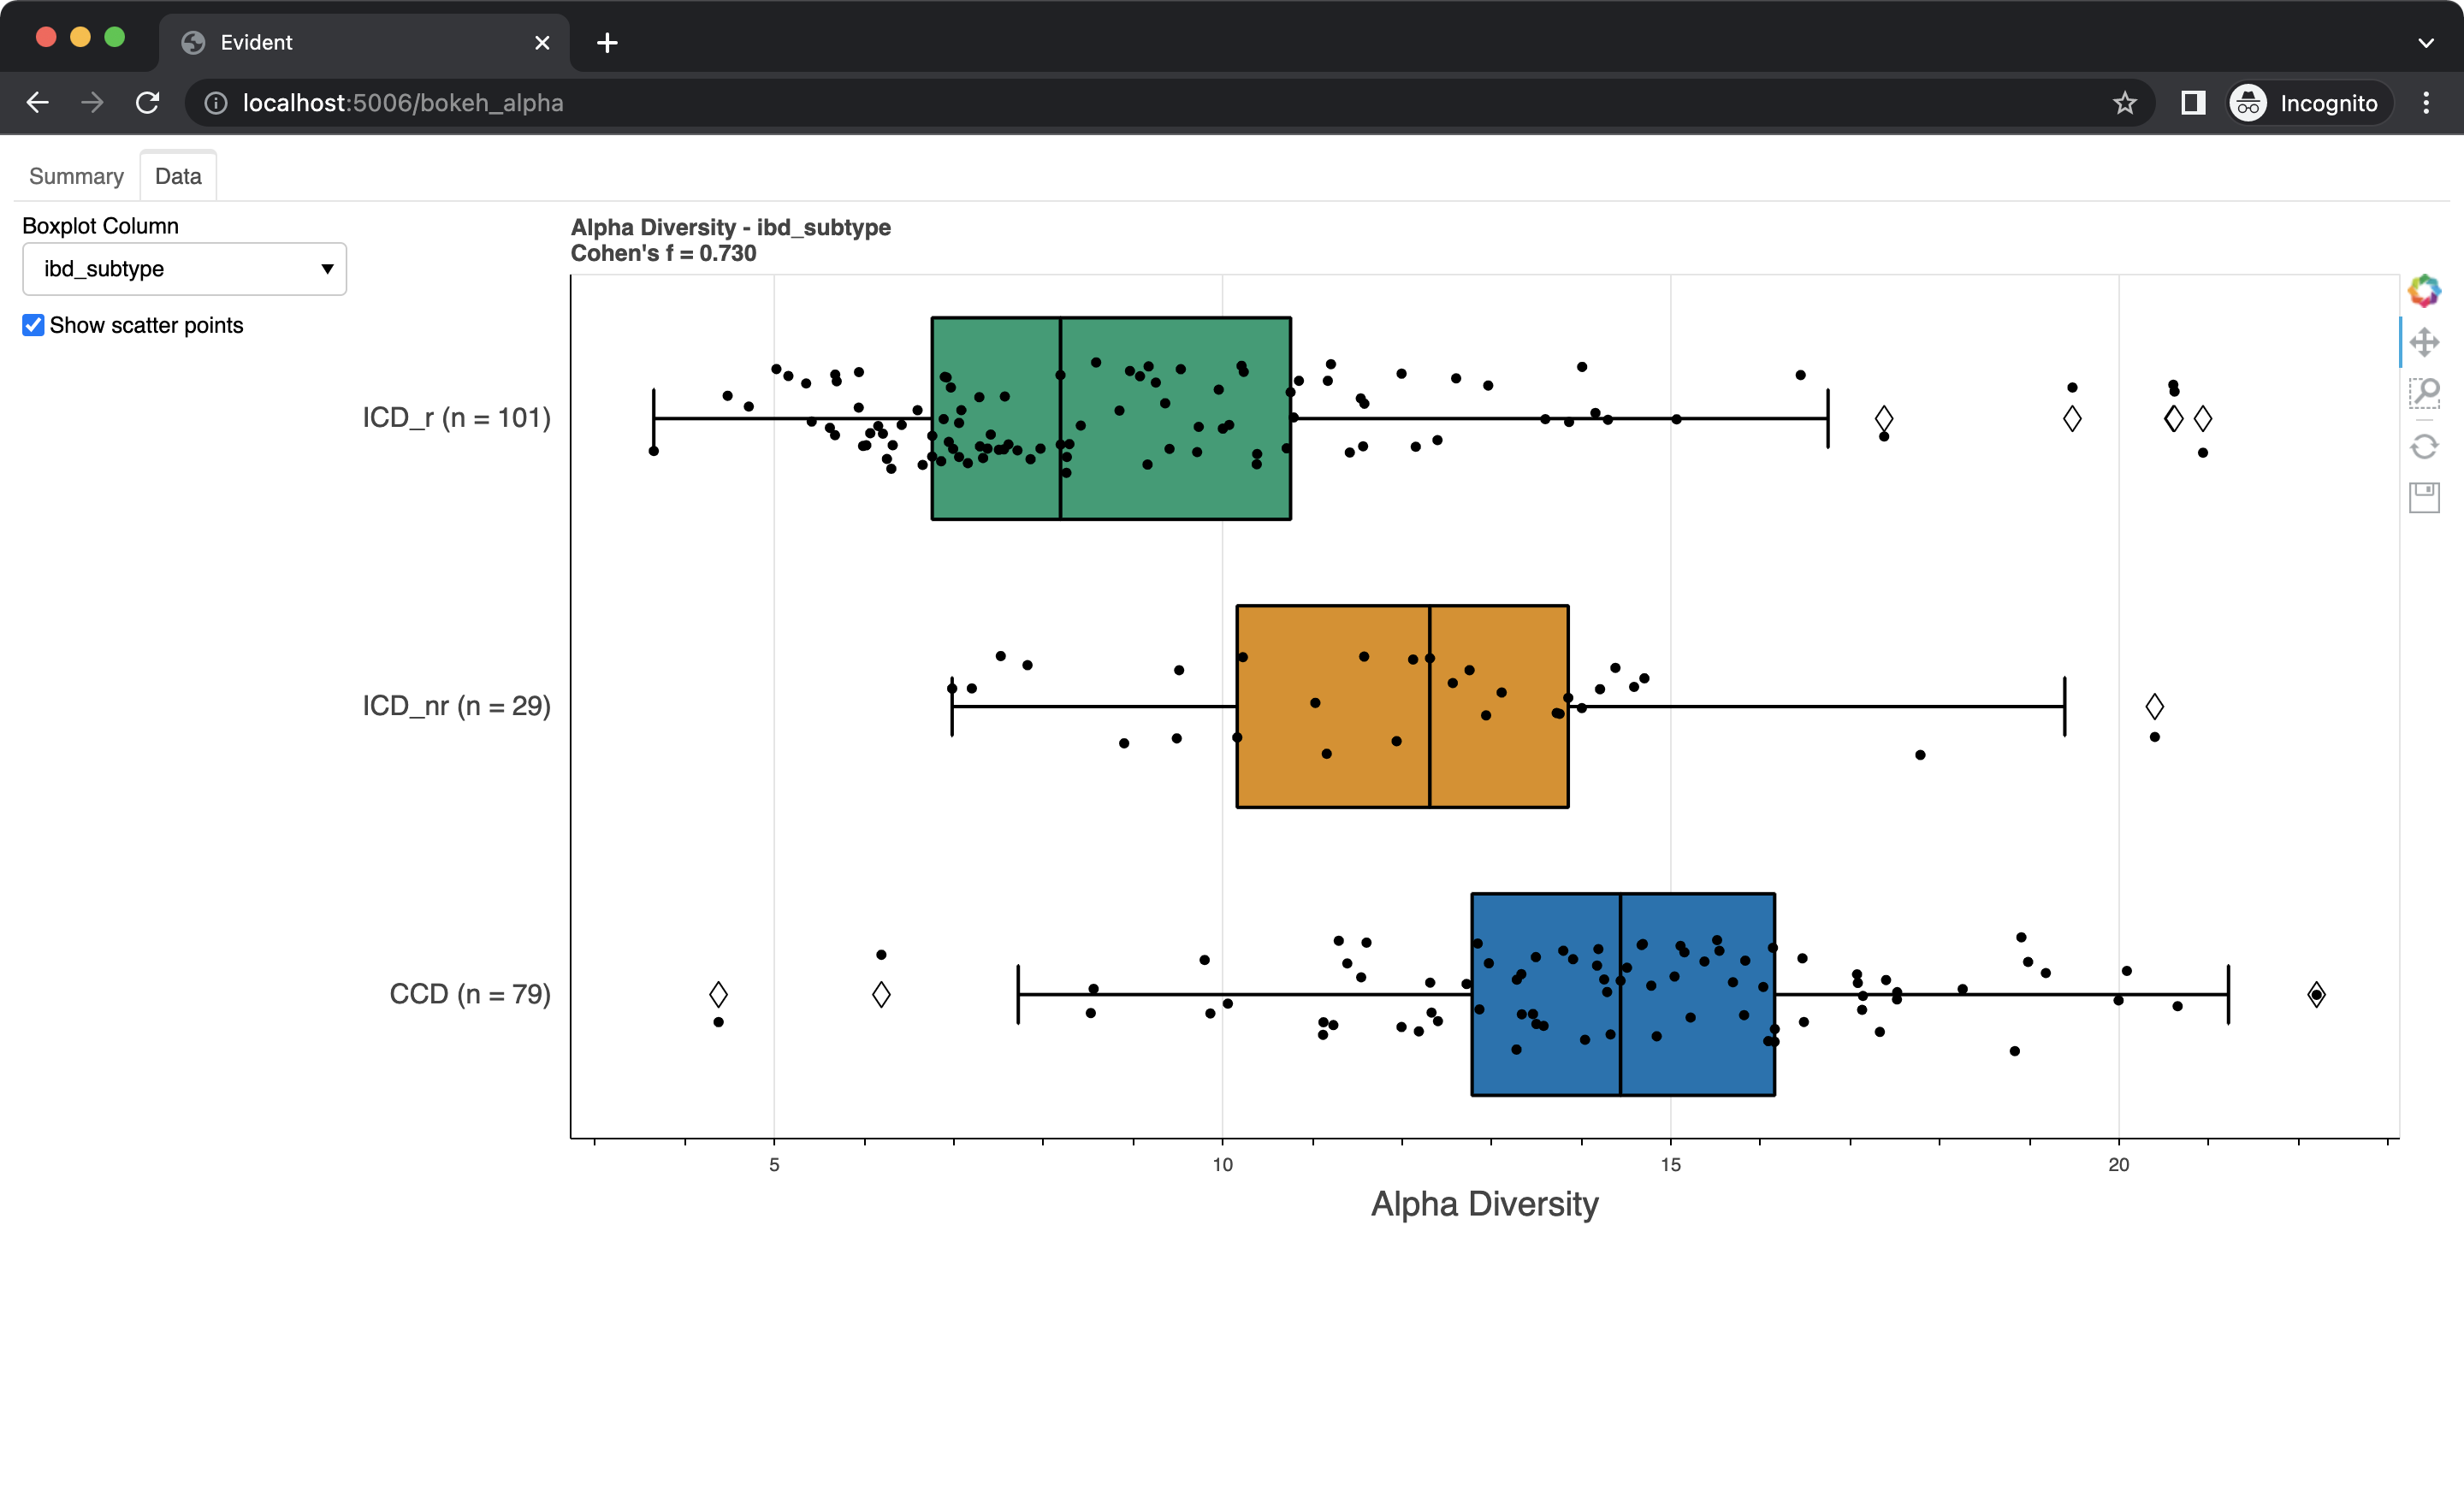Save the boxplot as an image
Image resolution: width=2464 pixels, height=1497 pixels.
2425,497
